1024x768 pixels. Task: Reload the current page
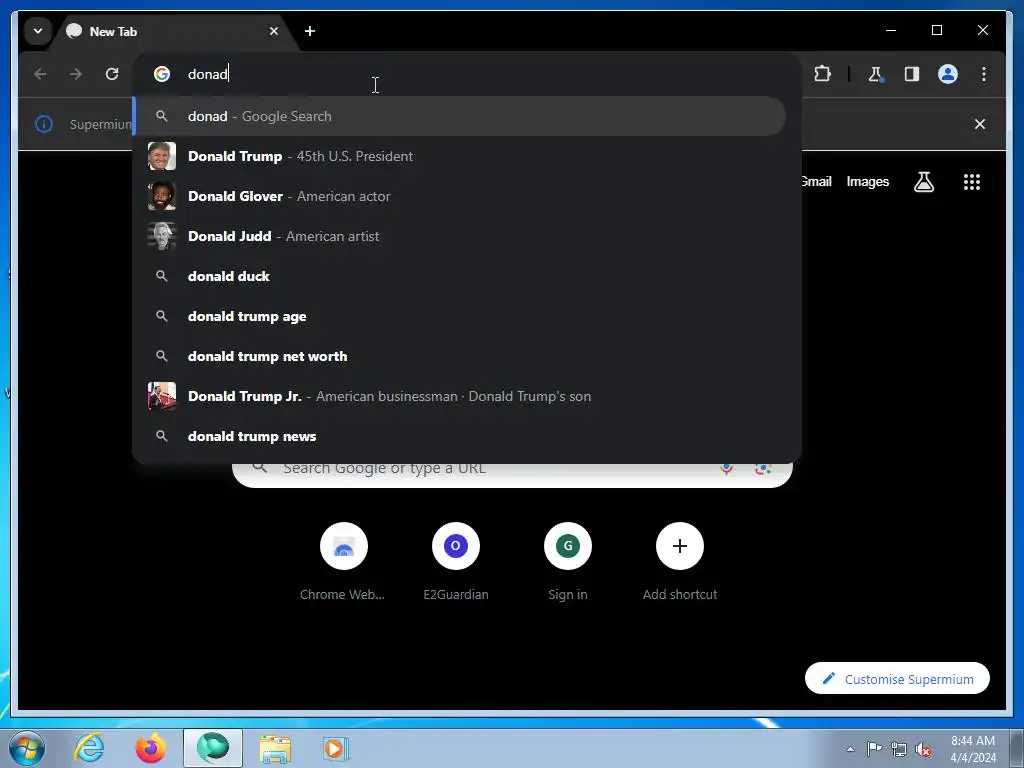tap(112, 74)
